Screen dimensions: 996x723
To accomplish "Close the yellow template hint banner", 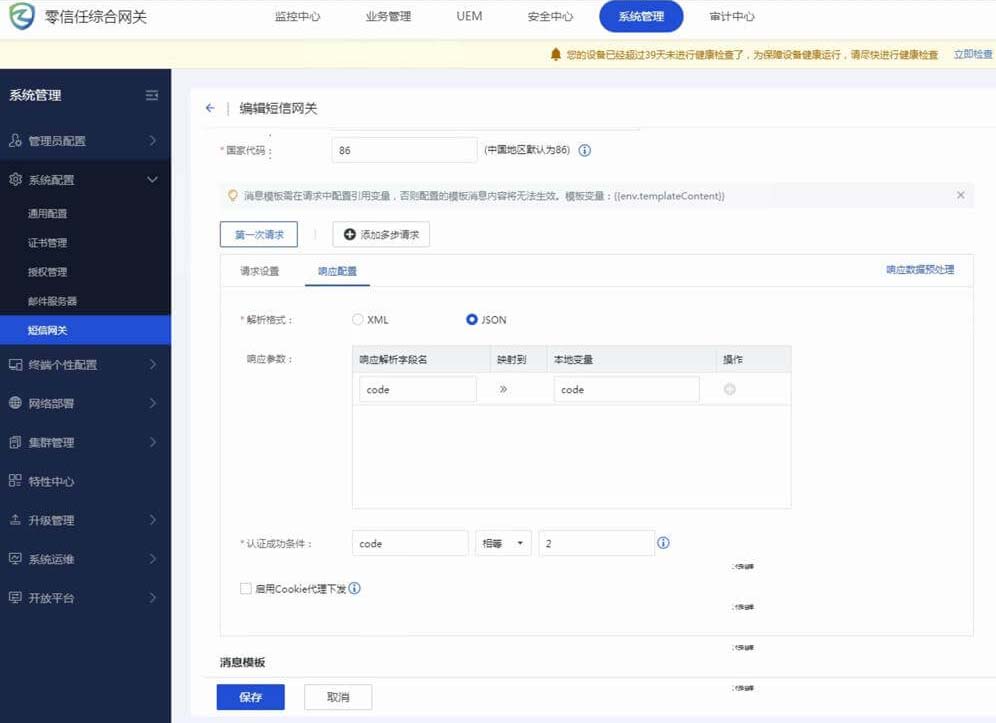I will point(961,196).
